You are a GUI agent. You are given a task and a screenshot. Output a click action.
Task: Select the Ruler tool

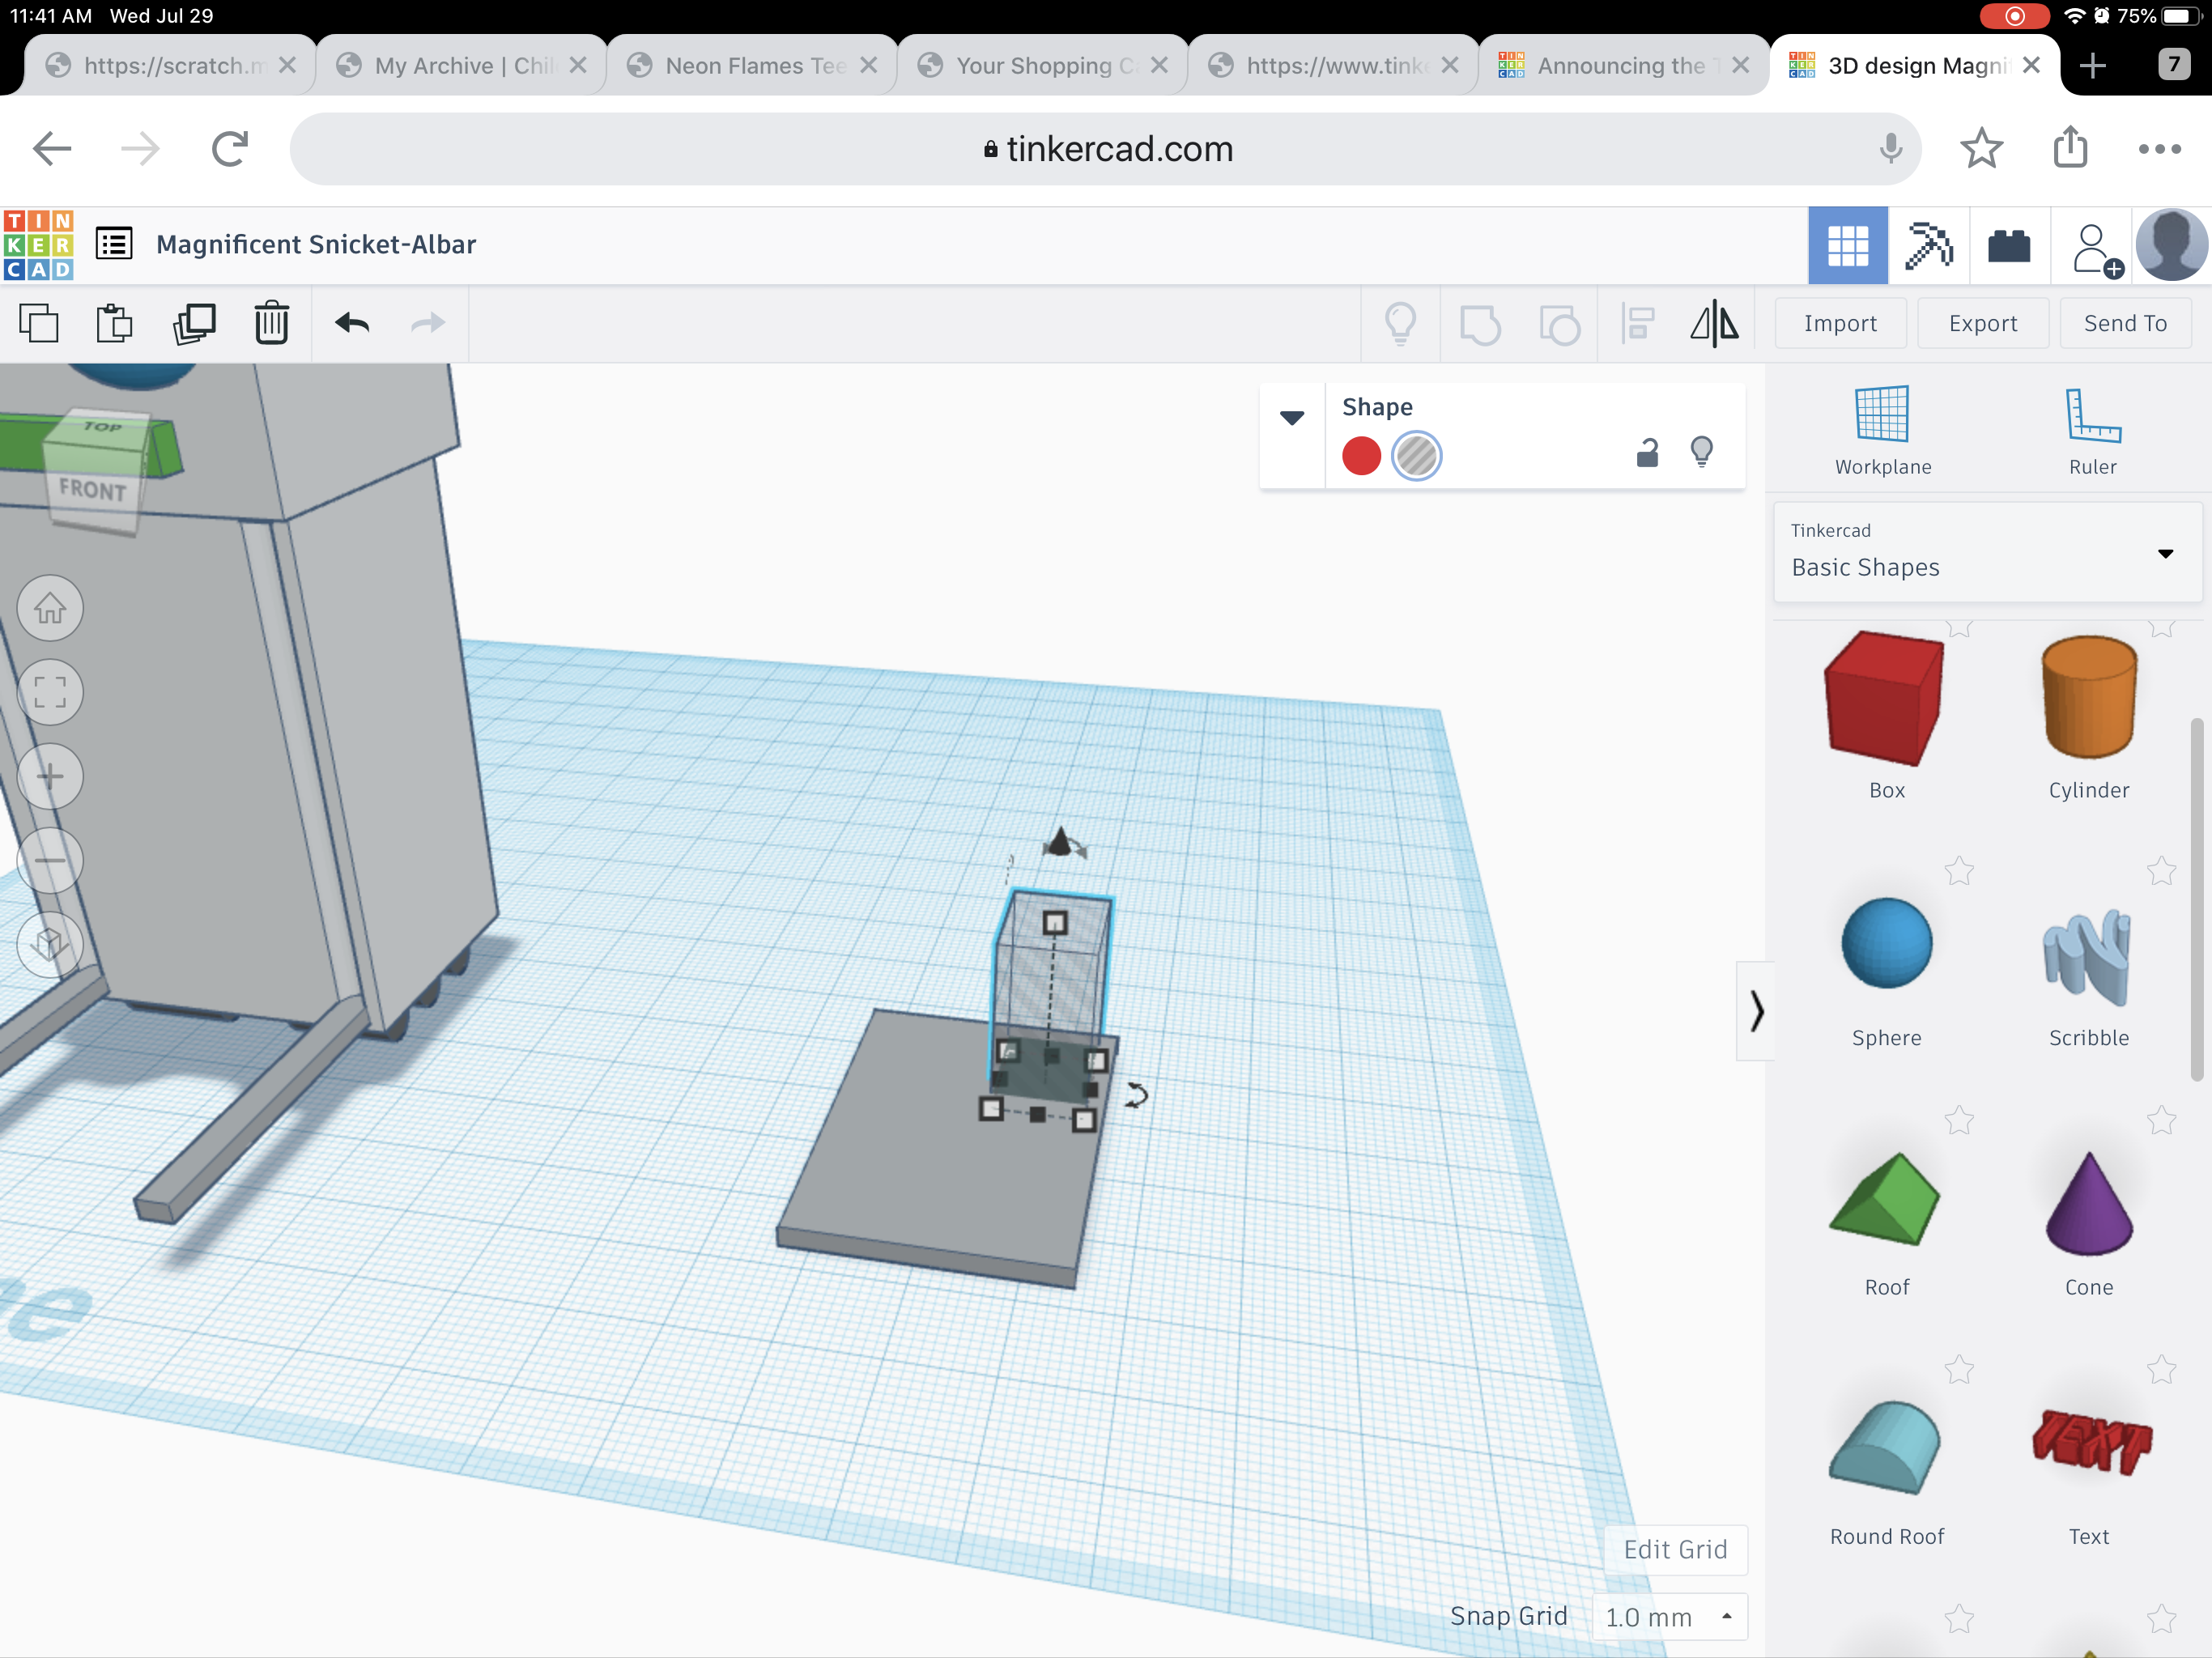pos(2092,431)
